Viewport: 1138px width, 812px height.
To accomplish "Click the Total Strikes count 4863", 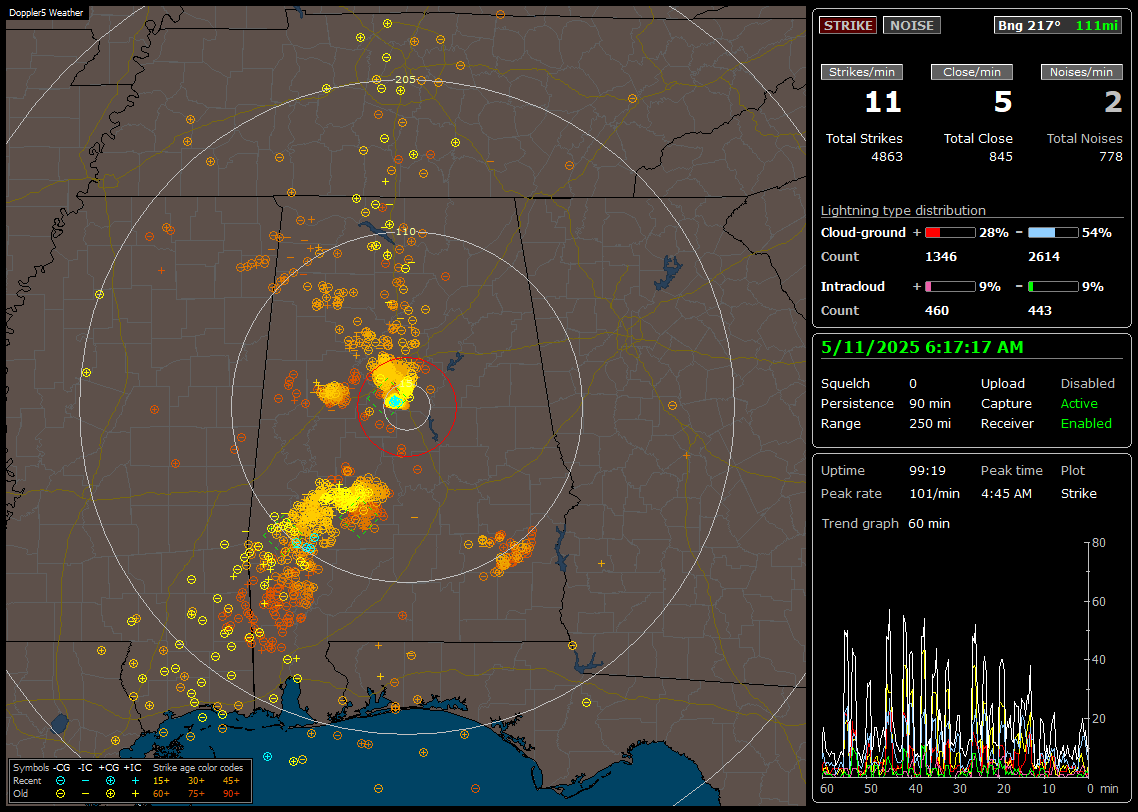I will pos(887,157).
